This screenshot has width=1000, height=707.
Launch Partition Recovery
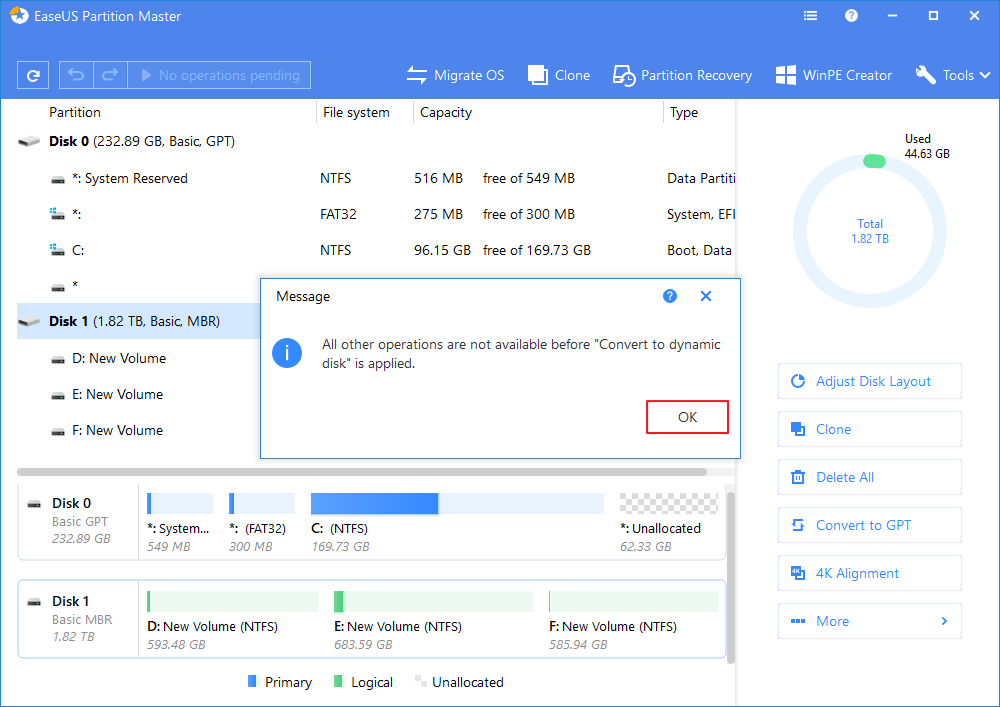coord(682,75)
